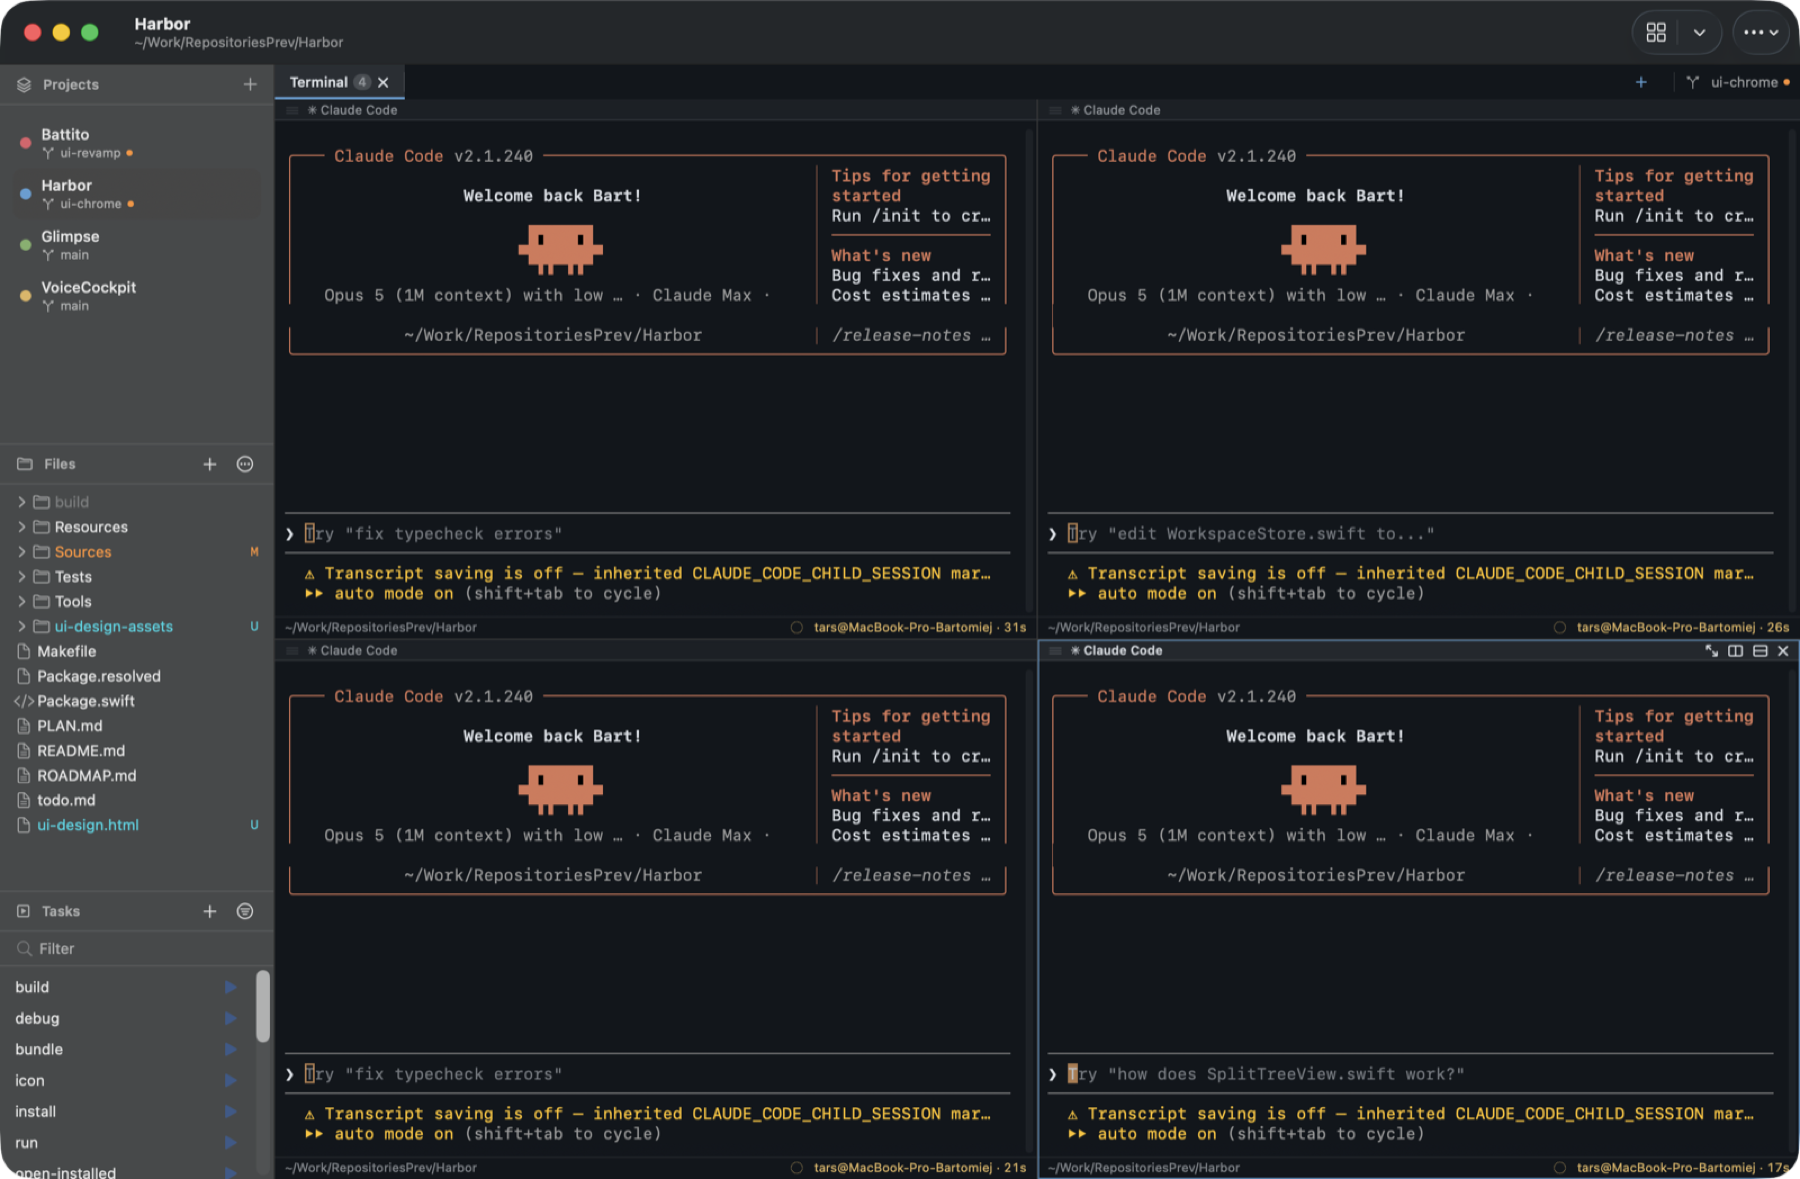Maximize the focused Claude Code pane
Image resolution: width=1800 pixels, height=1179 pixels.
click(x=1712, y=651)
